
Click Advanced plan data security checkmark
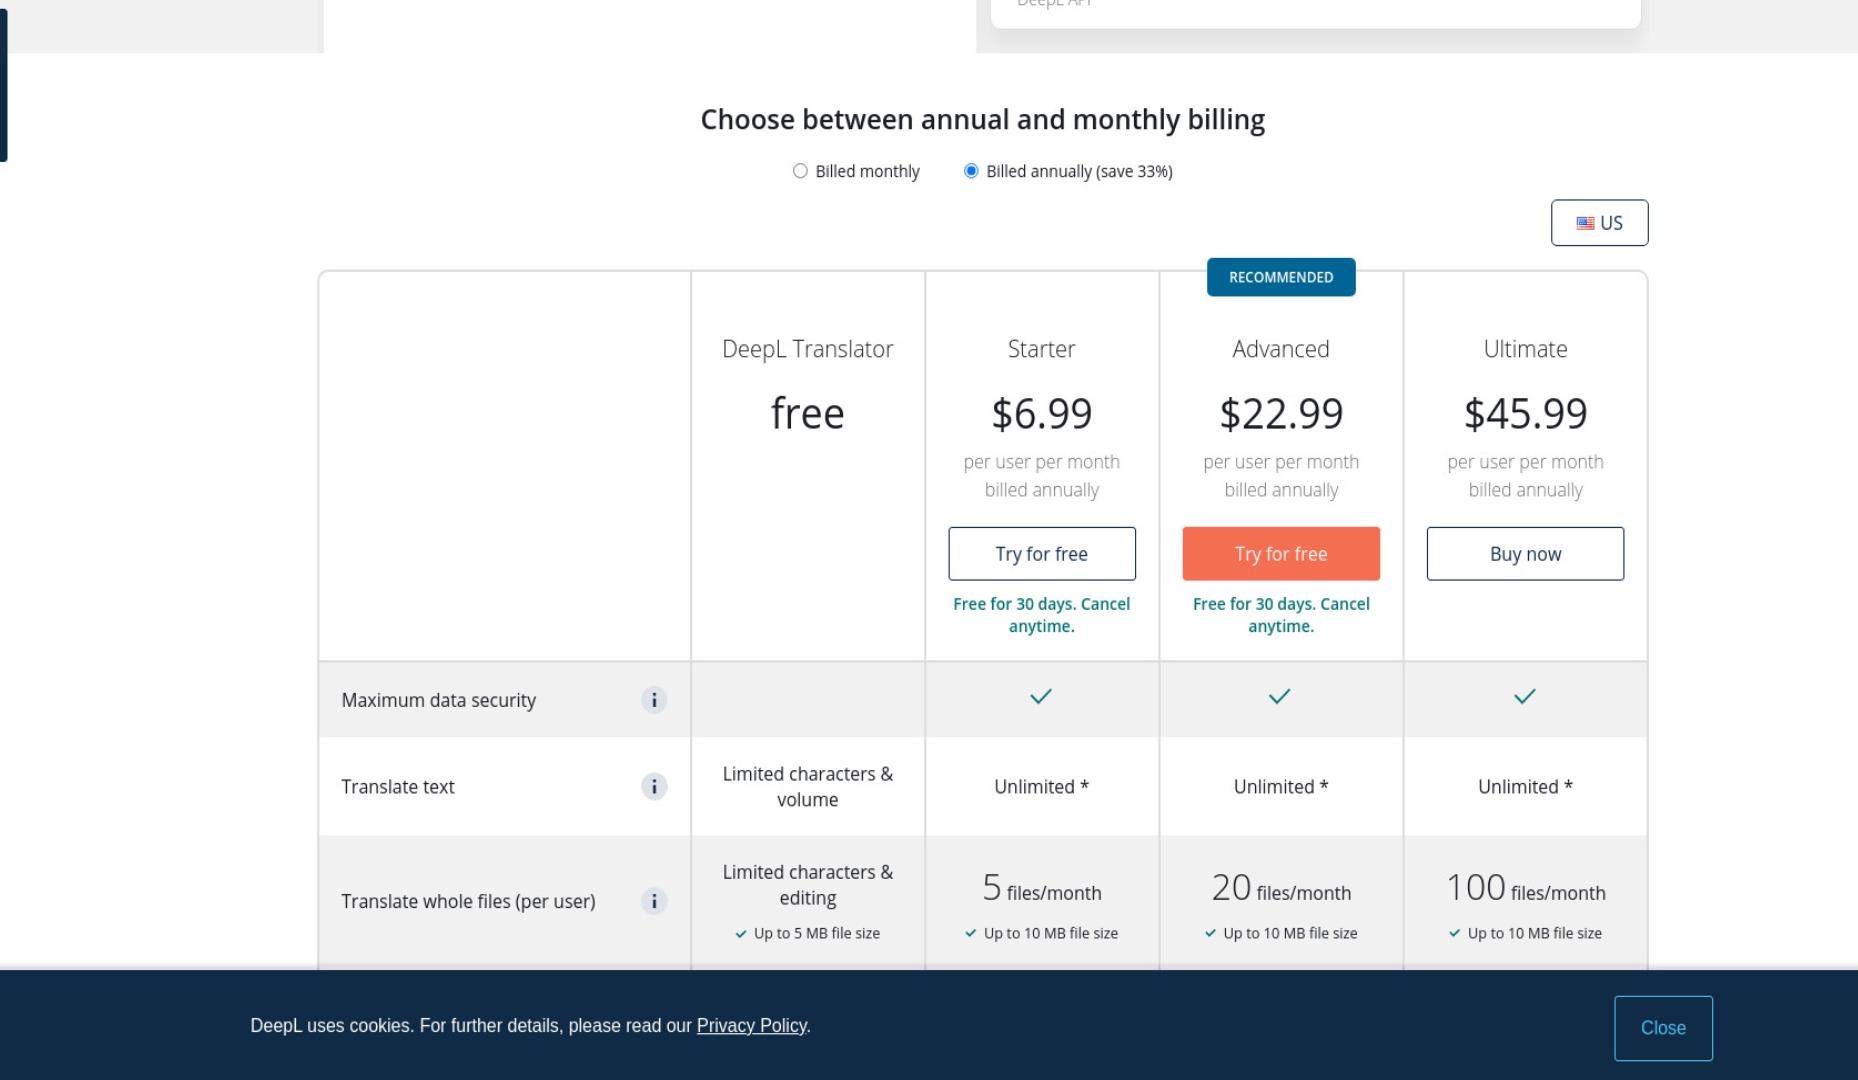coord(1280,696)
